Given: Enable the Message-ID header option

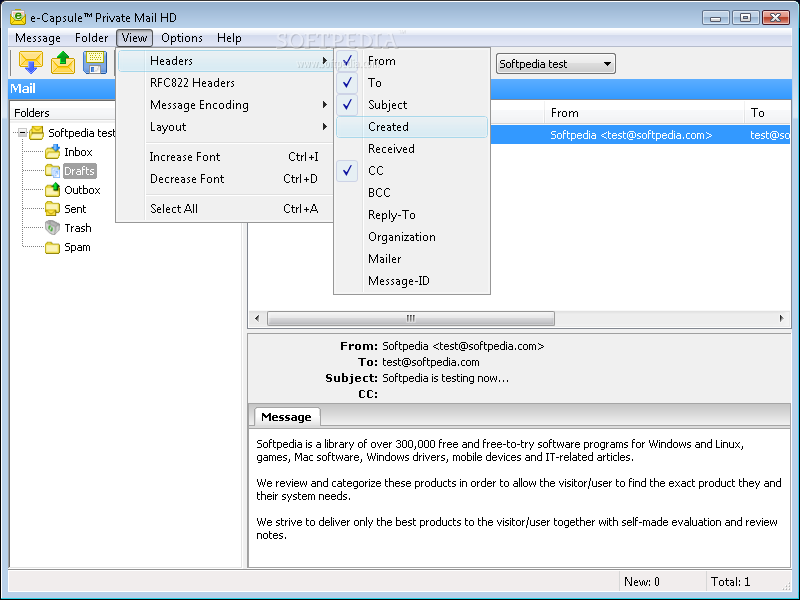Looking at the screenshot, I should point(412,281).
